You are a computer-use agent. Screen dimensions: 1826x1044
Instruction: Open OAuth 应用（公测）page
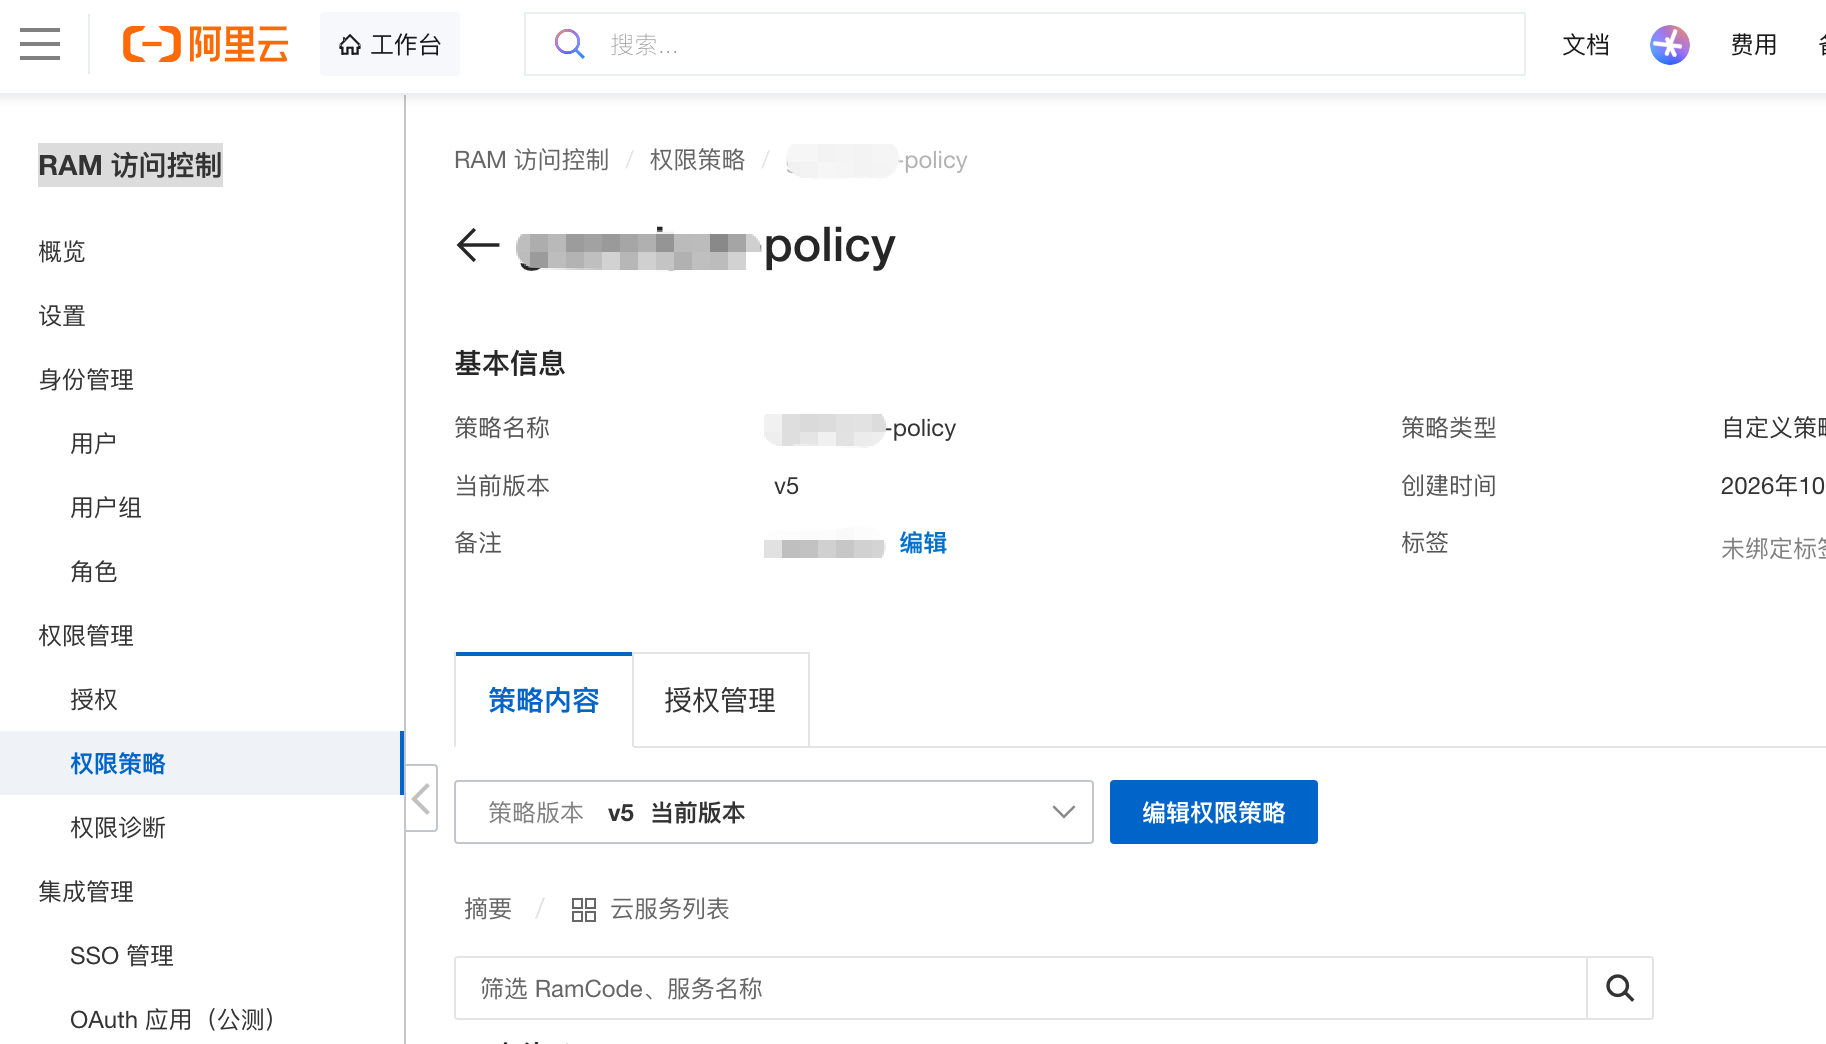point(173,1019)
